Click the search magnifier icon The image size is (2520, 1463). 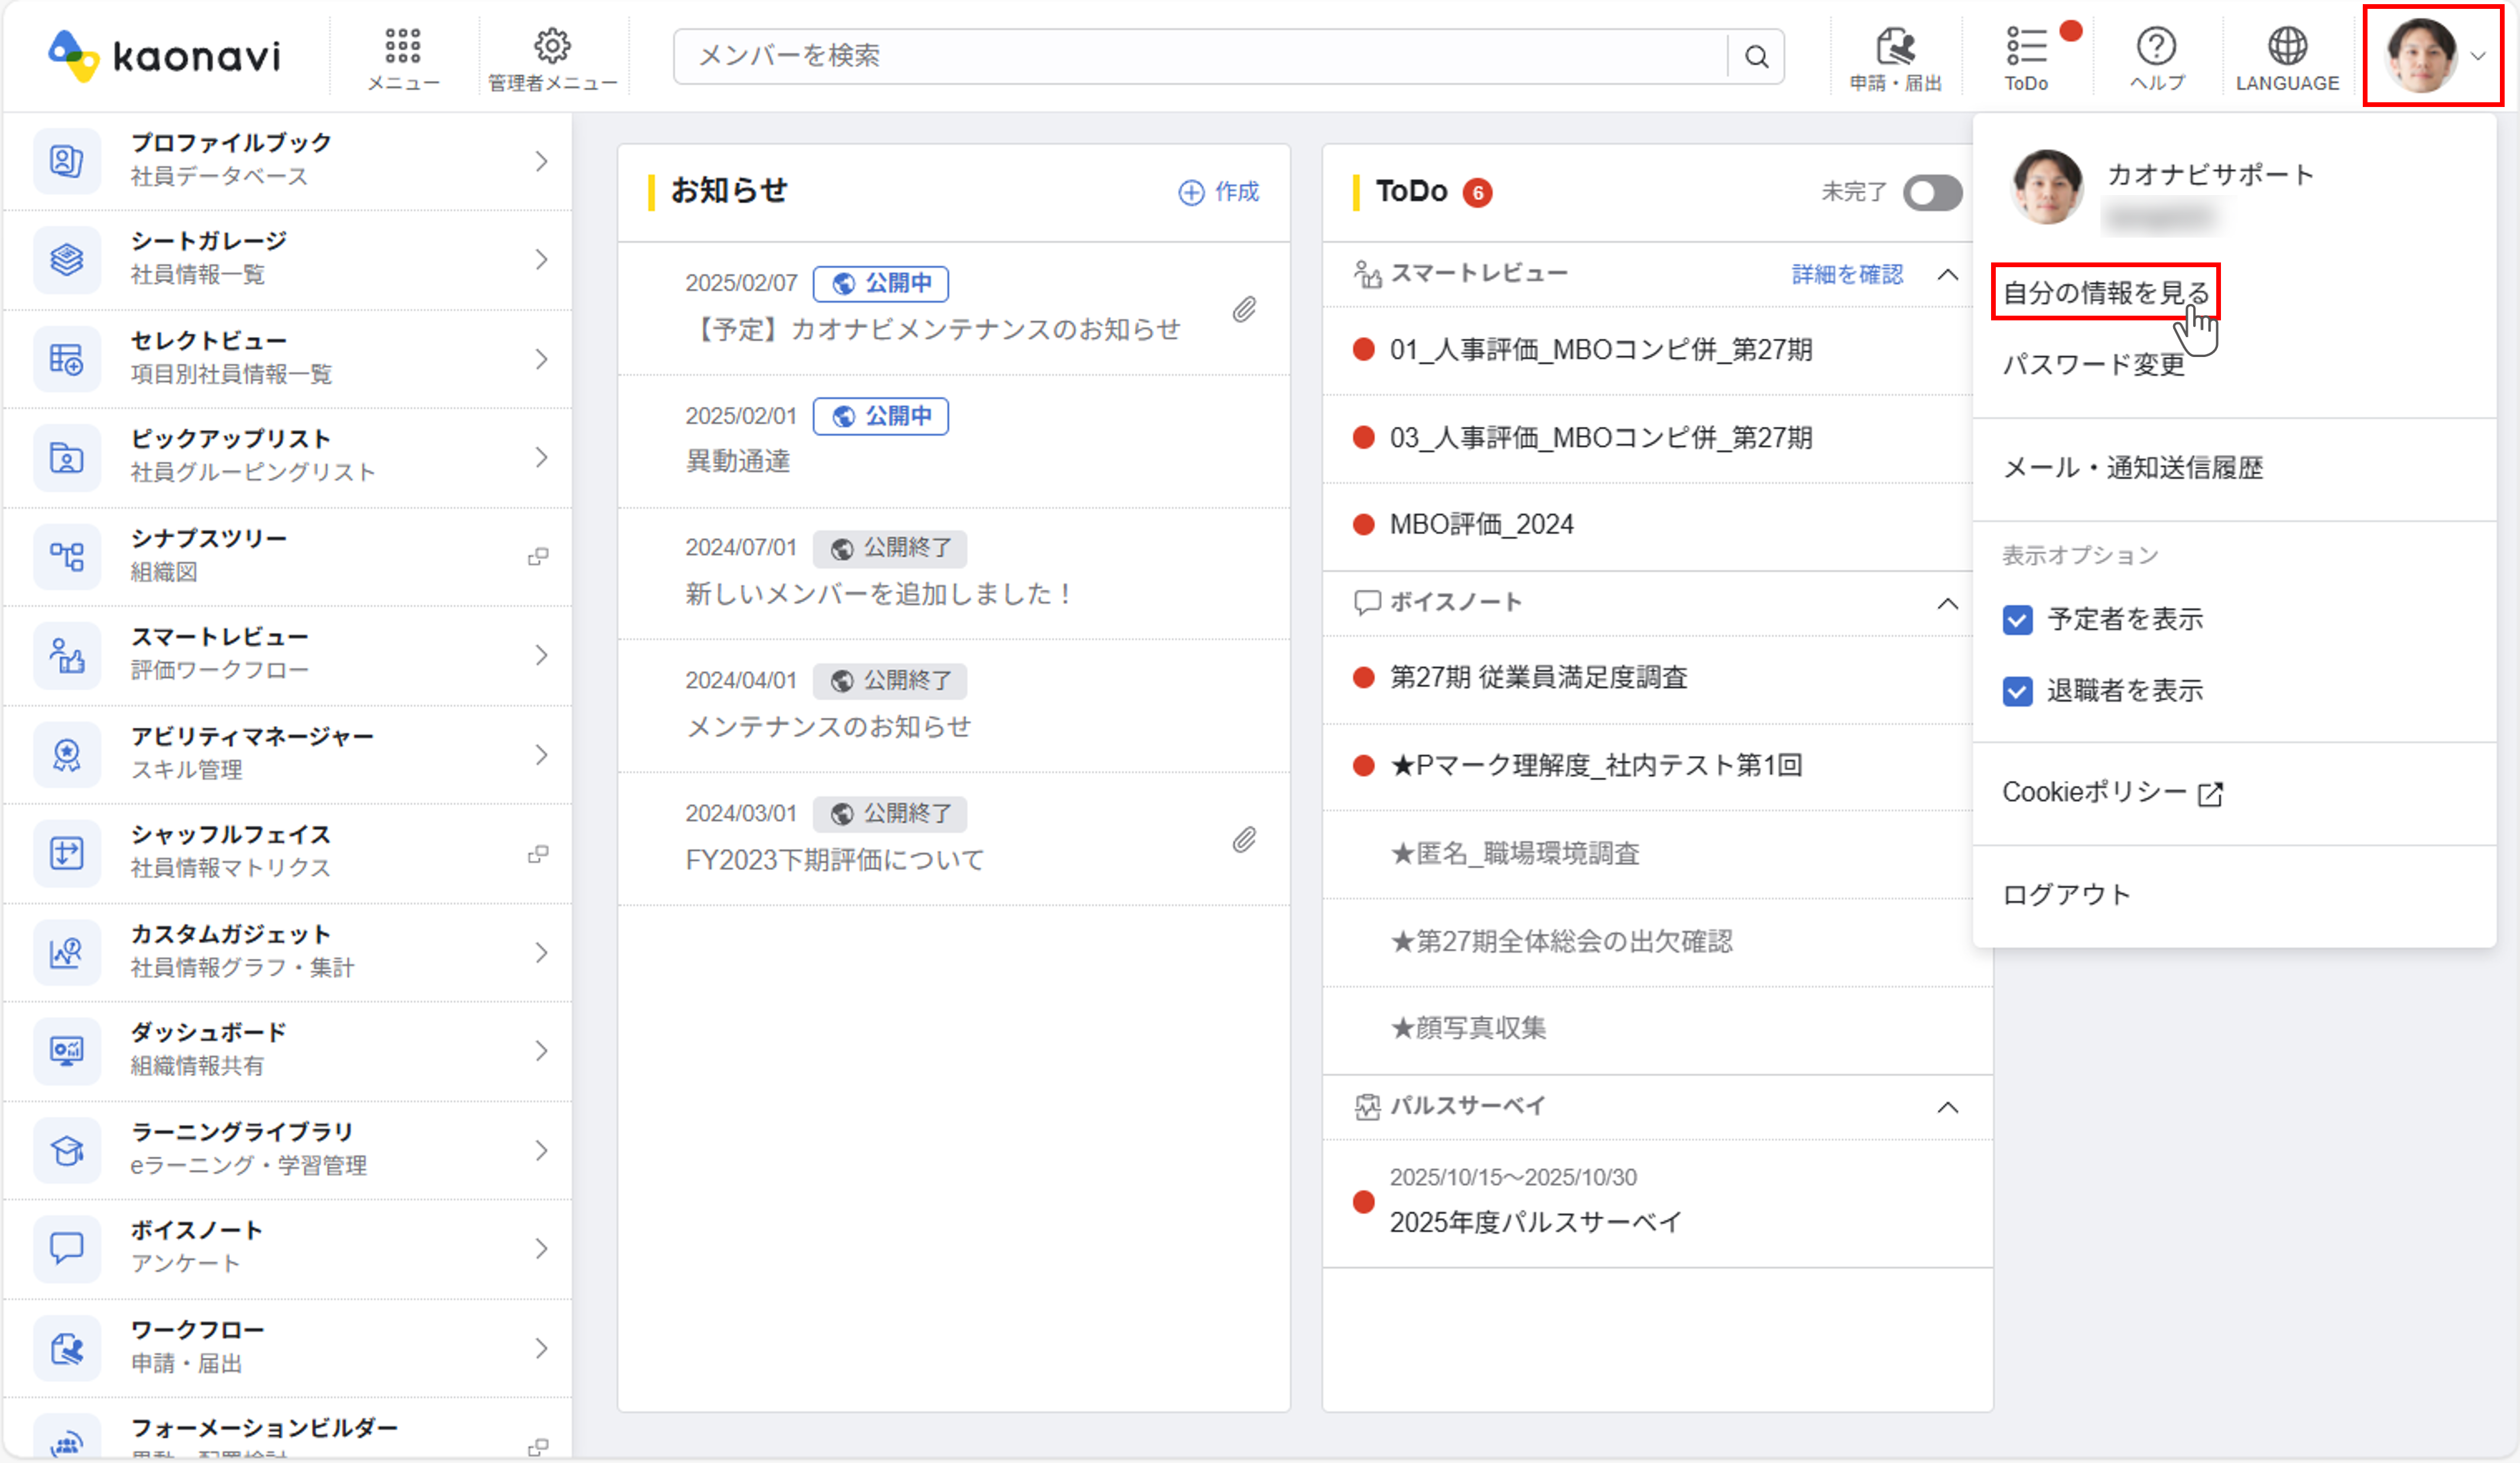1757,57
